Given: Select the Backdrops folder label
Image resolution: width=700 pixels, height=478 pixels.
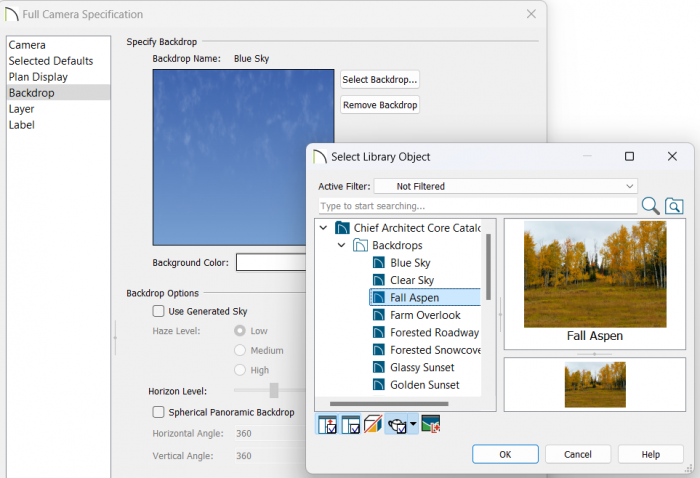Looking at the screenshot, I should [x=397, y=245].
